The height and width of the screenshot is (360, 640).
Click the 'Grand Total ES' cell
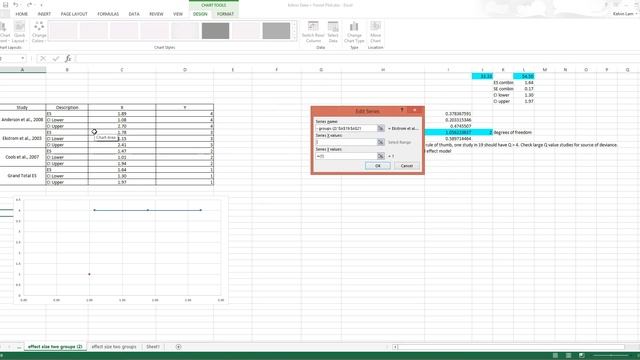click(22, 176)
